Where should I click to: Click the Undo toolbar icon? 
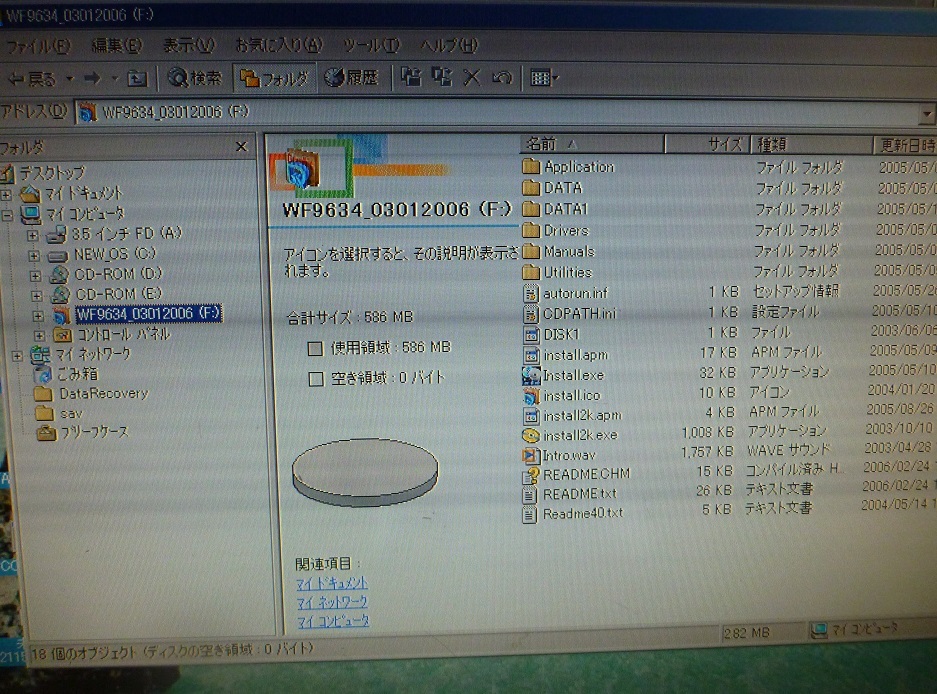[x=503, y=78]
